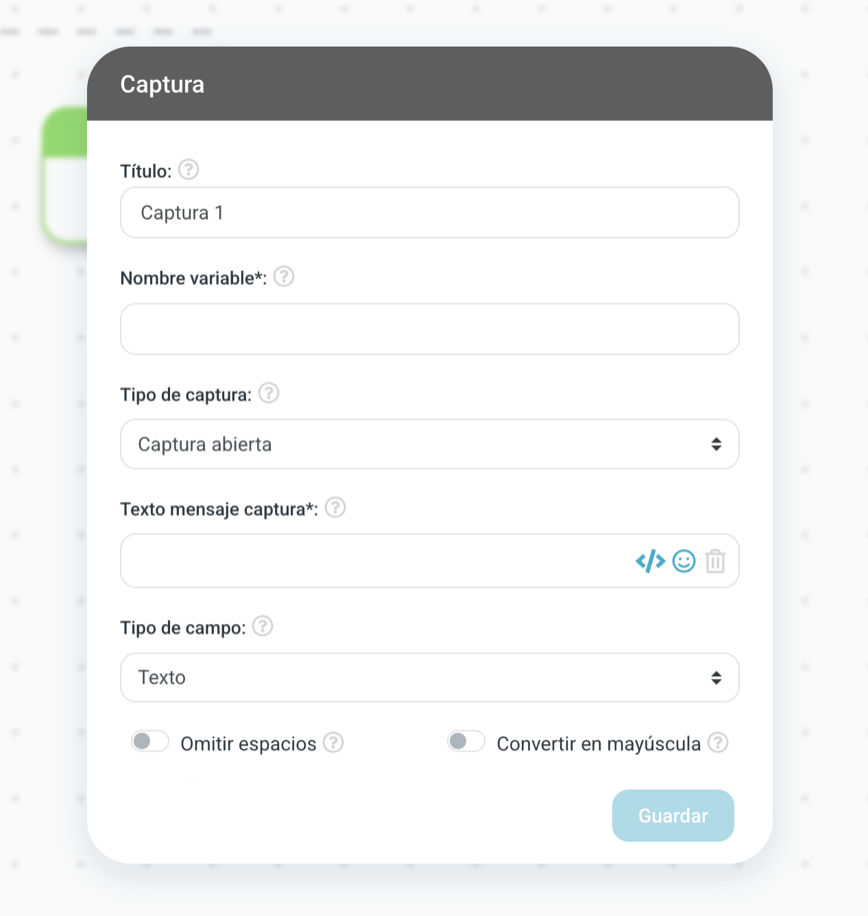Click the help icon next to Tipo de campo
The image size is (868, 916).
point(262,626)
